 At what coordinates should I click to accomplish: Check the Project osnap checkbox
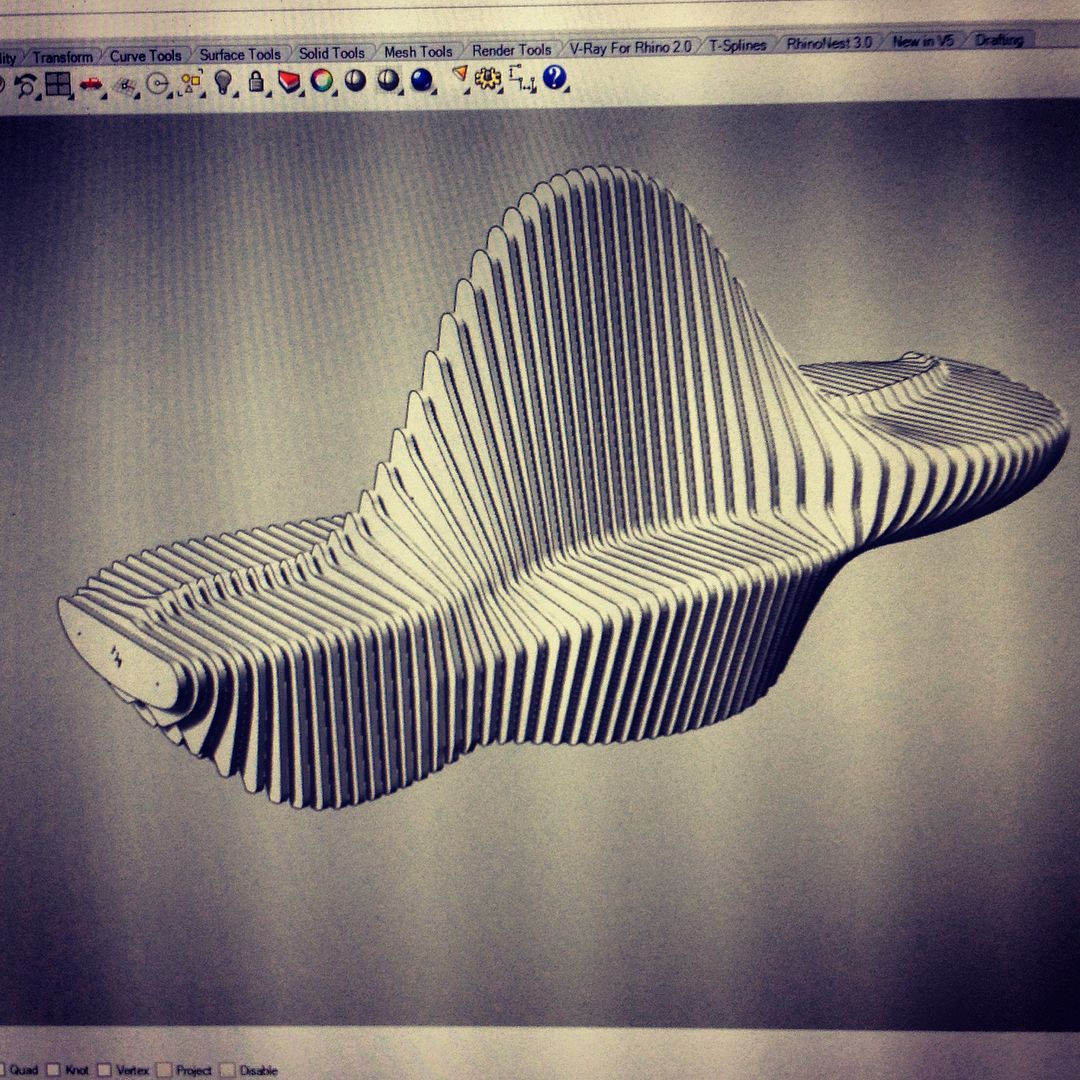point(165,1070)
